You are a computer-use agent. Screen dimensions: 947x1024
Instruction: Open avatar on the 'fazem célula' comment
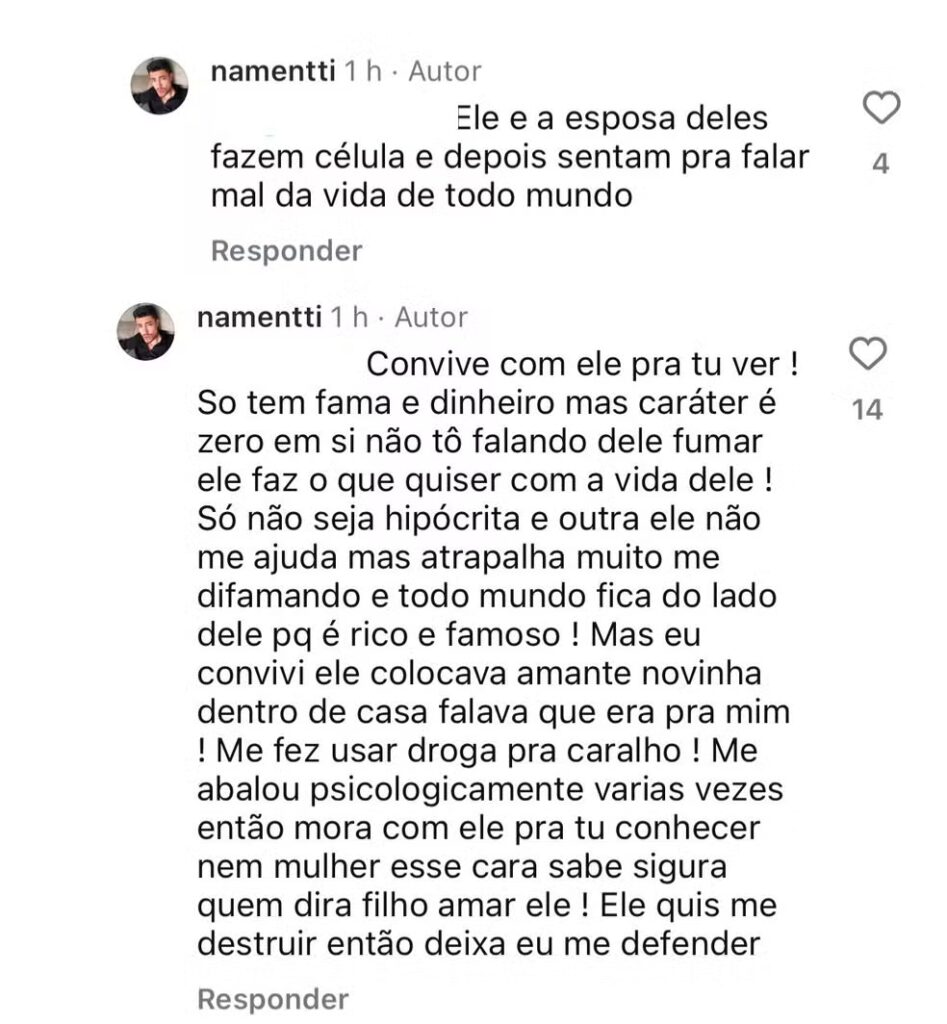click(x=159, y=85)
